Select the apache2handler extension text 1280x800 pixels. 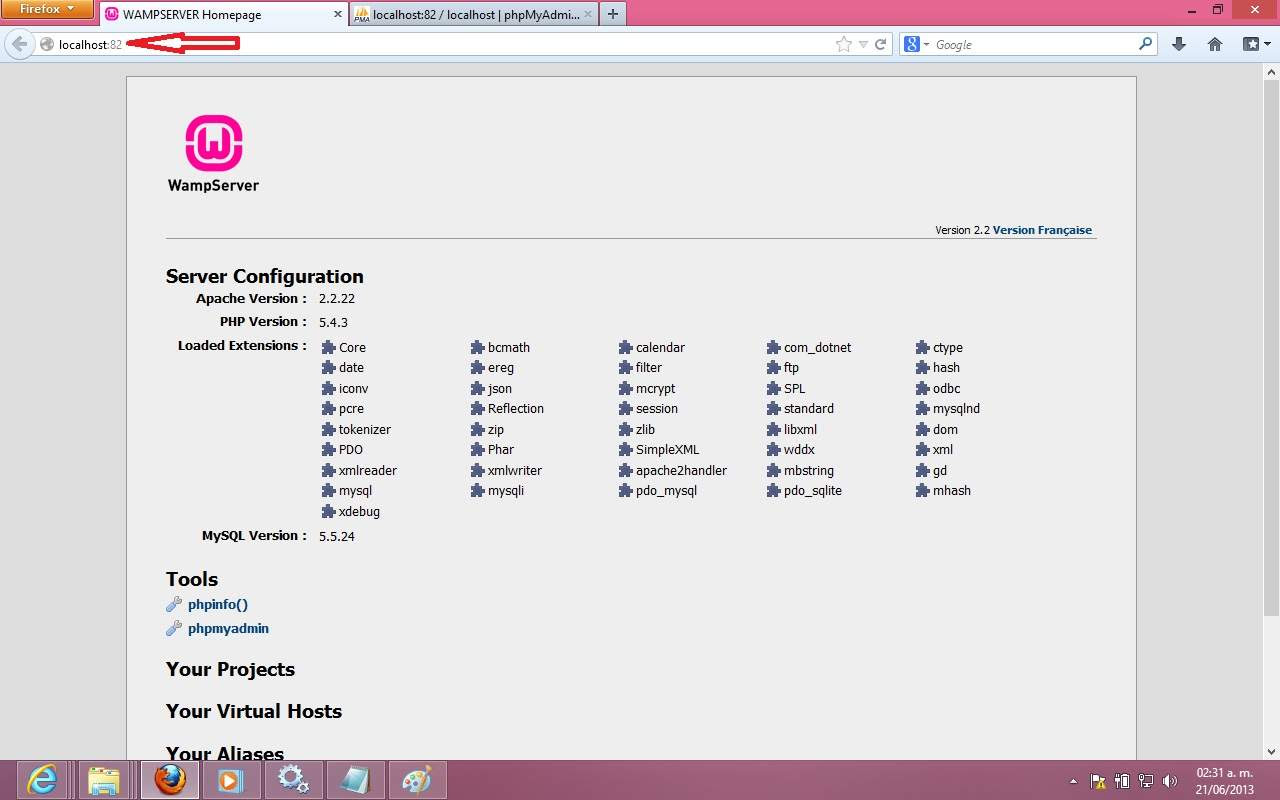pyautogui.click(x=681, y=470)
